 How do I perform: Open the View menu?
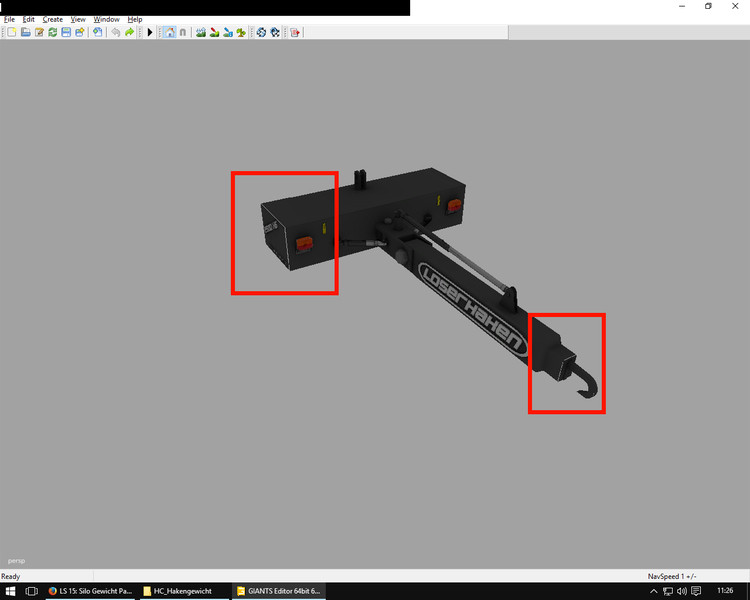78,19
